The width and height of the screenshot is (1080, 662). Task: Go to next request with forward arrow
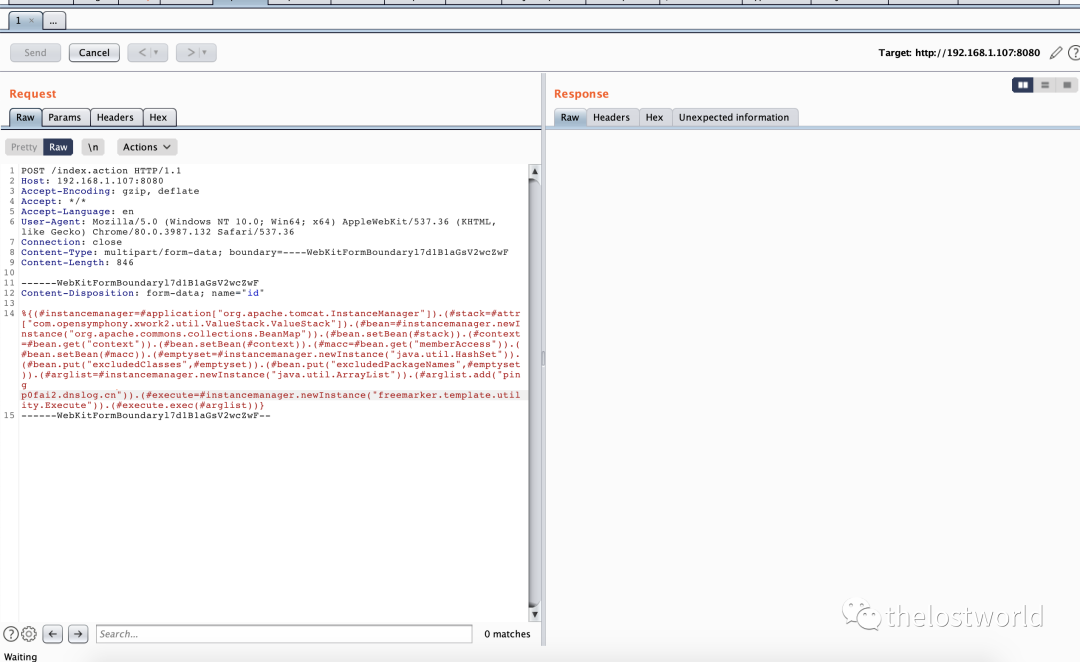point(191,52)
